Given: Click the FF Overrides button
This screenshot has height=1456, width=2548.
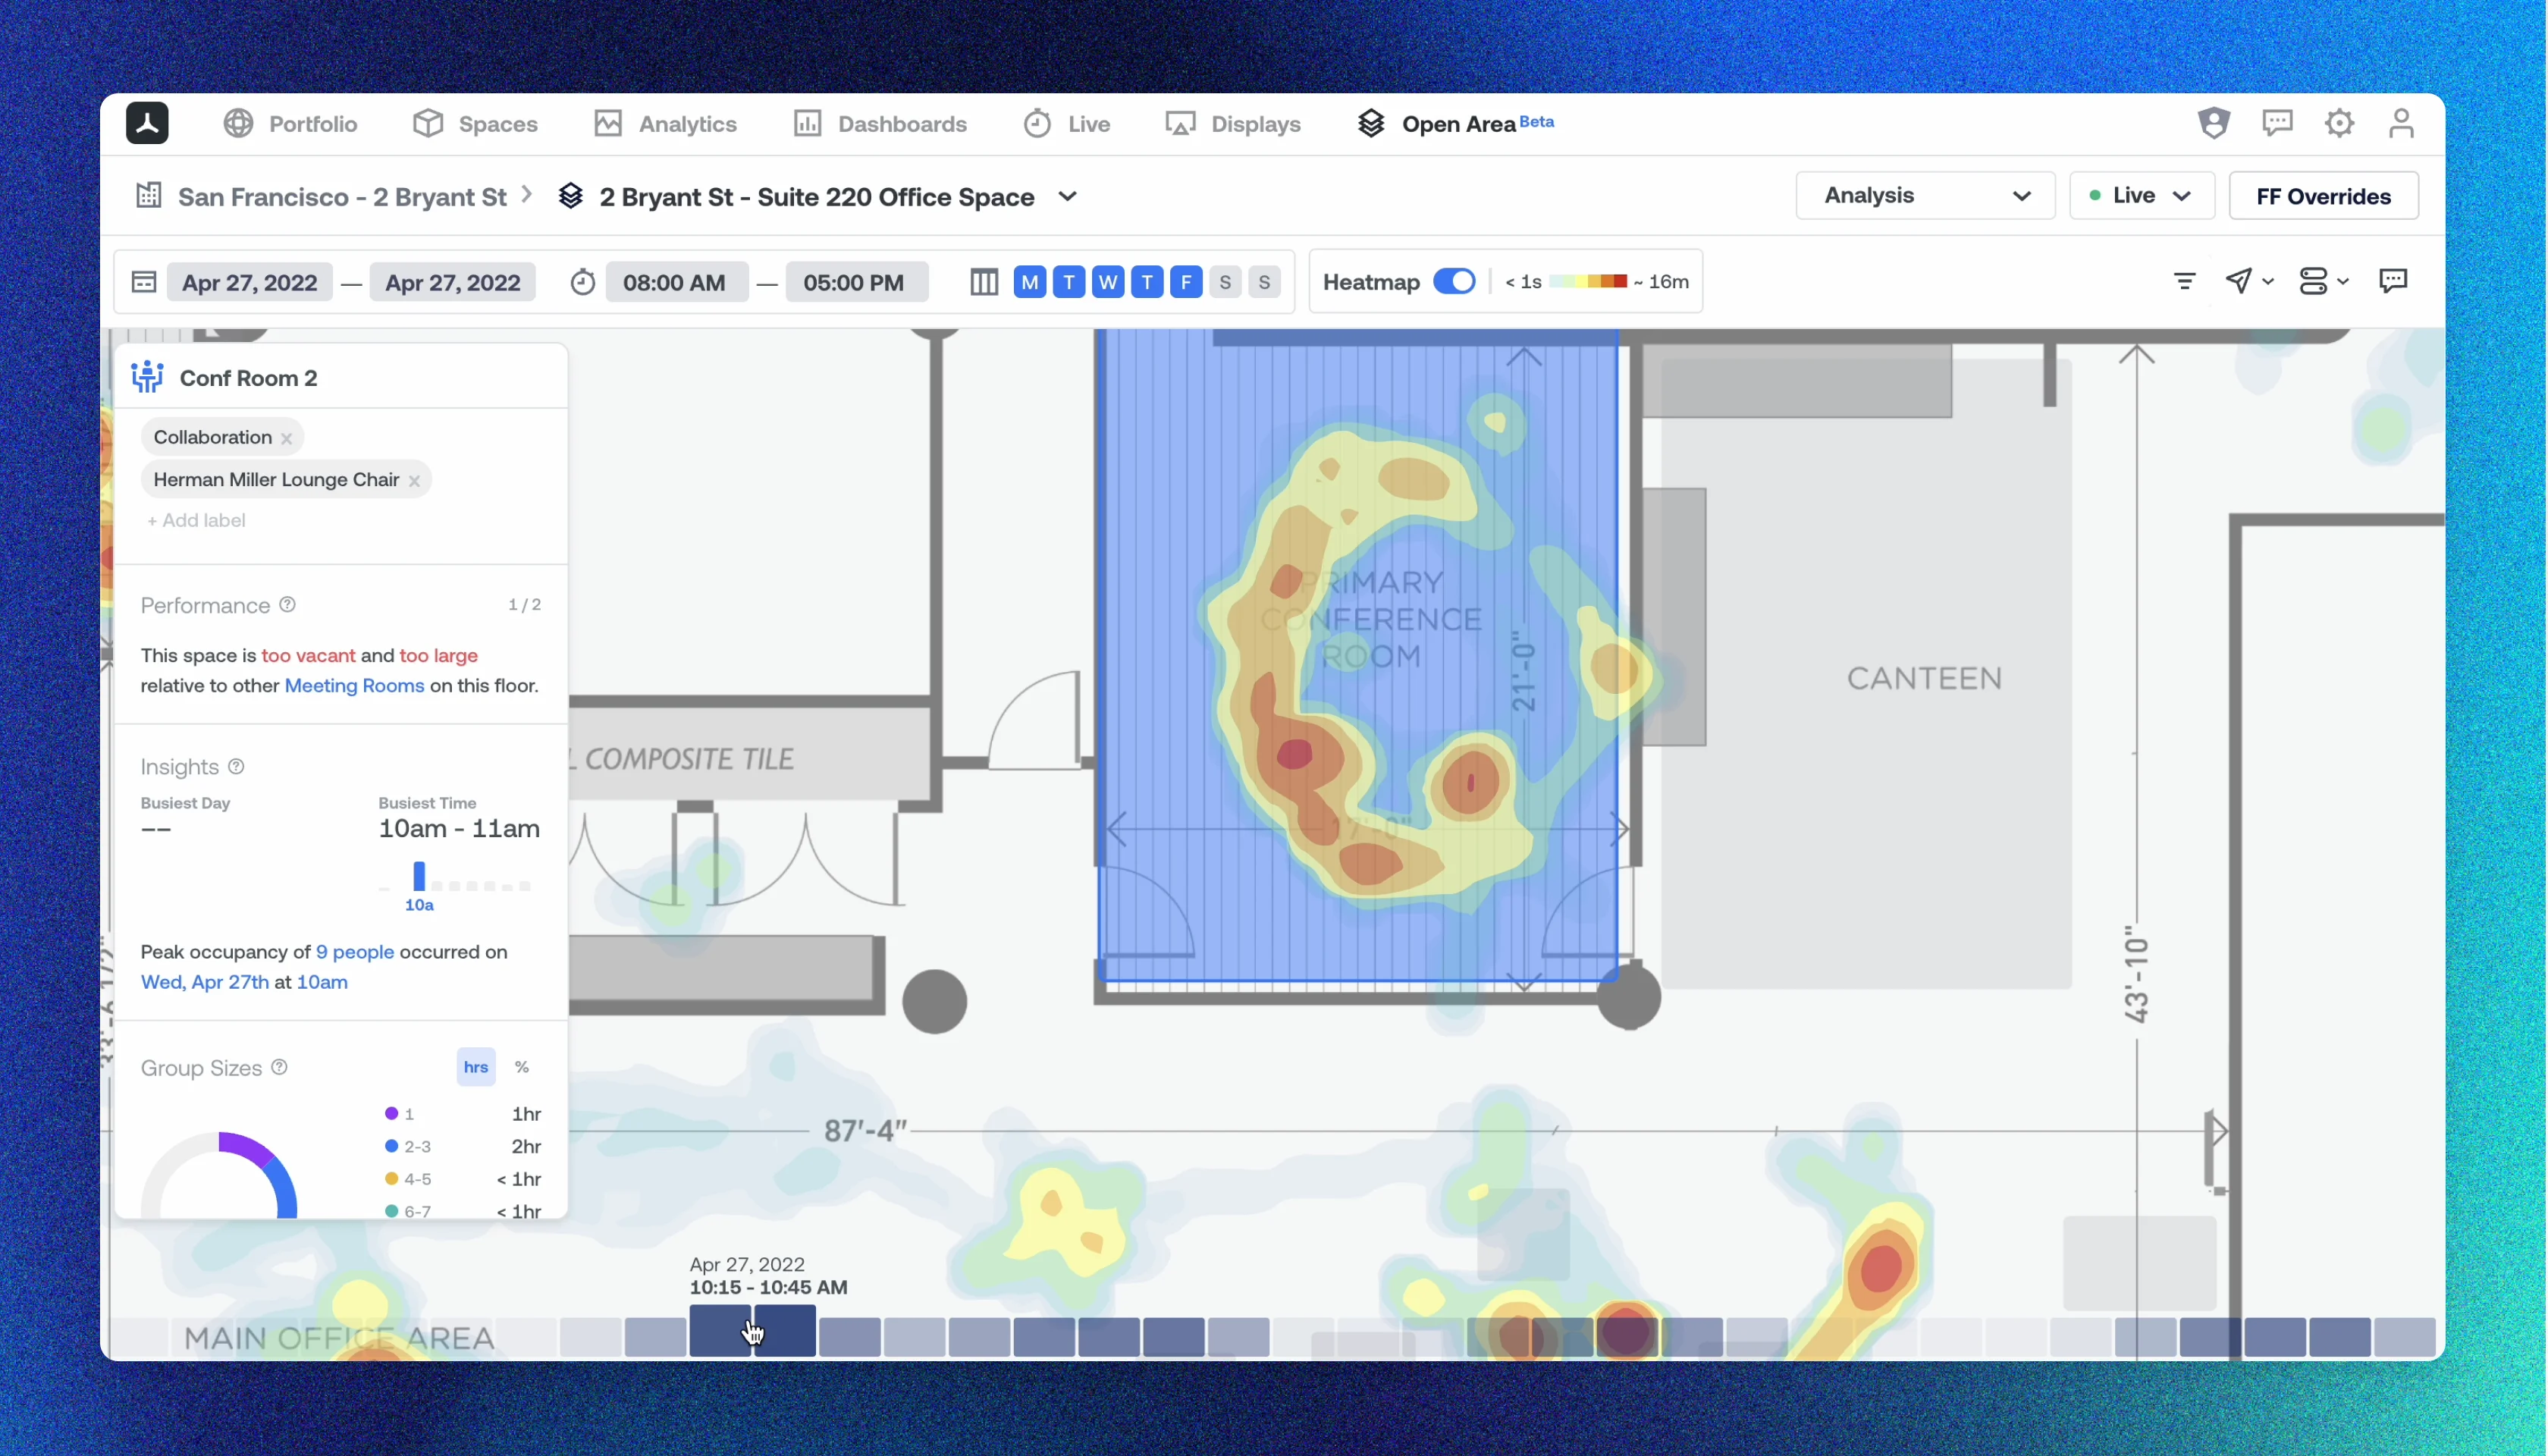Looking at the screenshot, I should [x=2323, y=196].
